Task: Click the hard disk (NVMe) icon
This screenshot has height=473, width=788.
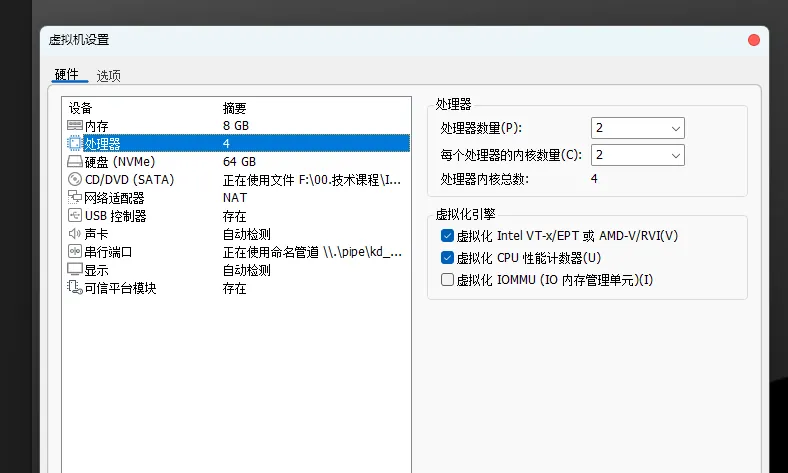Action: click(x=75, y=161)
